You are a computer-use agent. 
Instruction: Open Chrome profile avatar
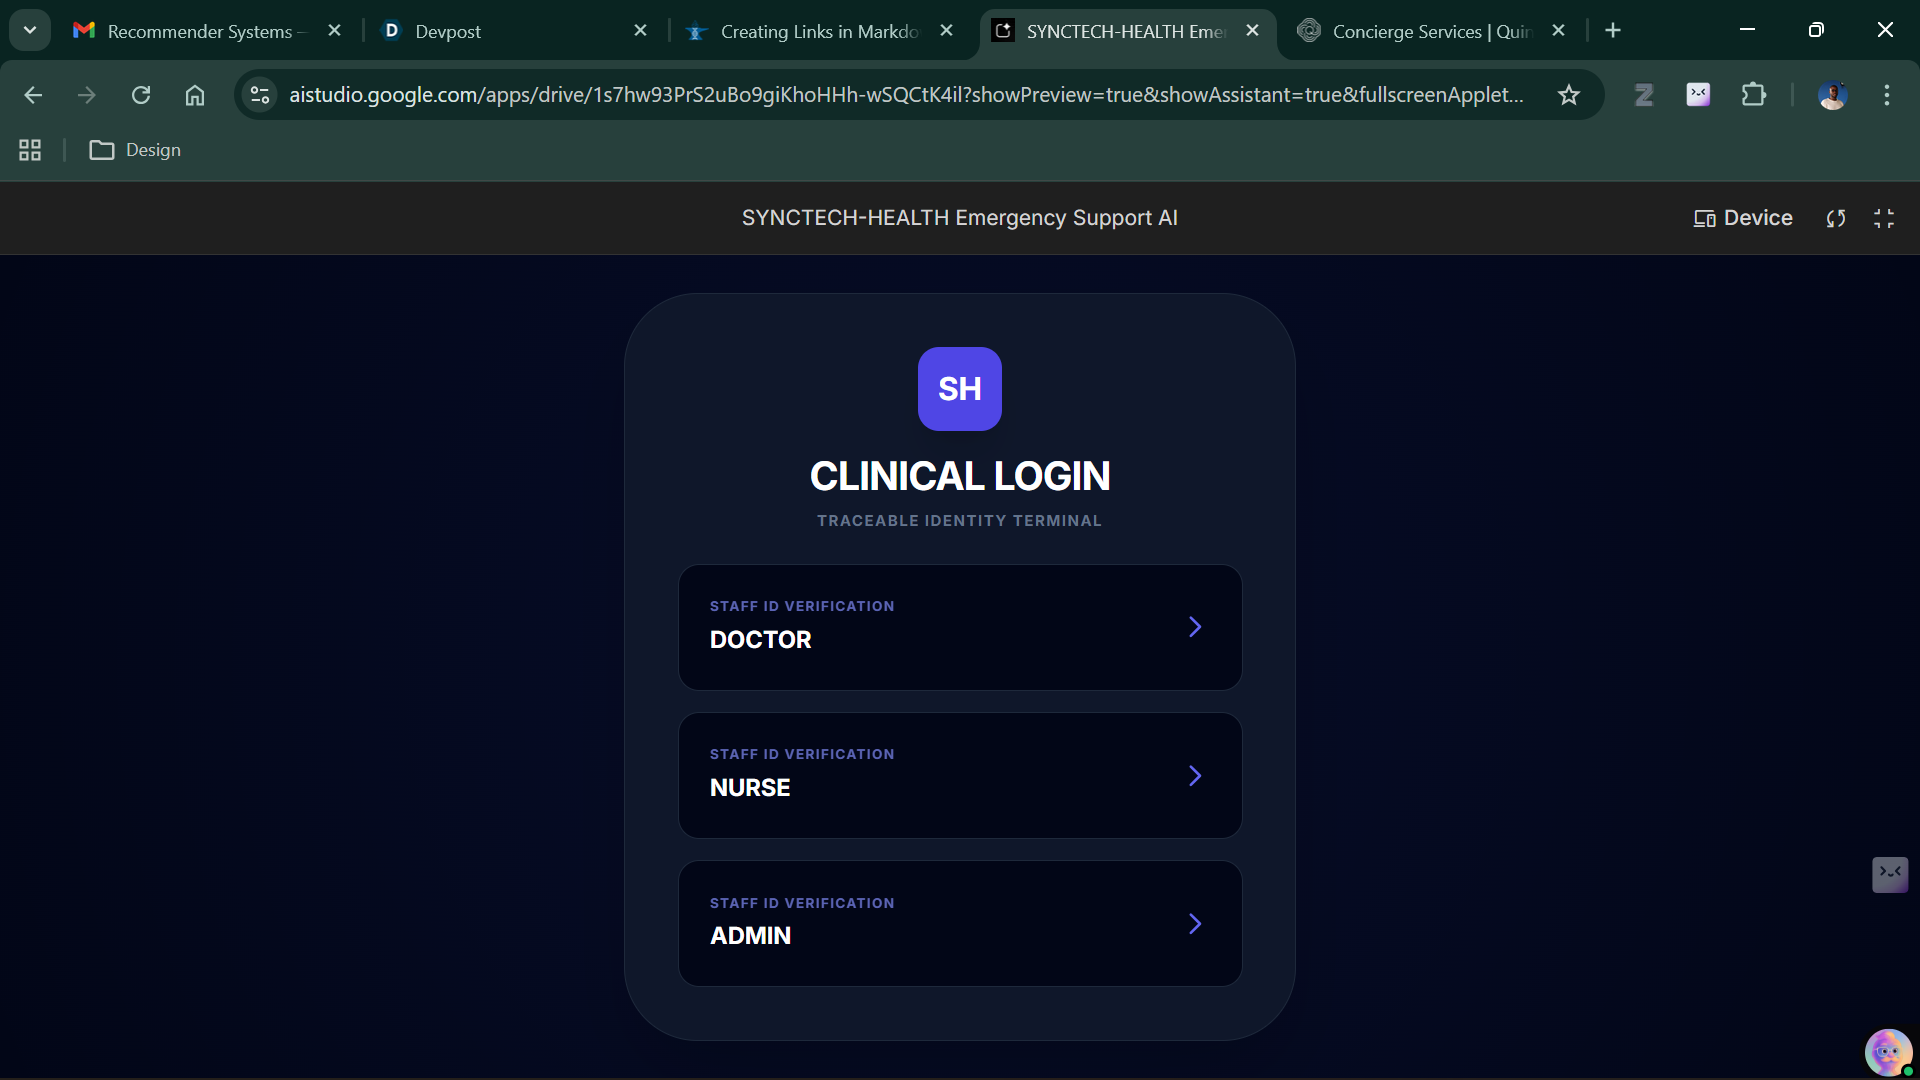coord(1832,95)
